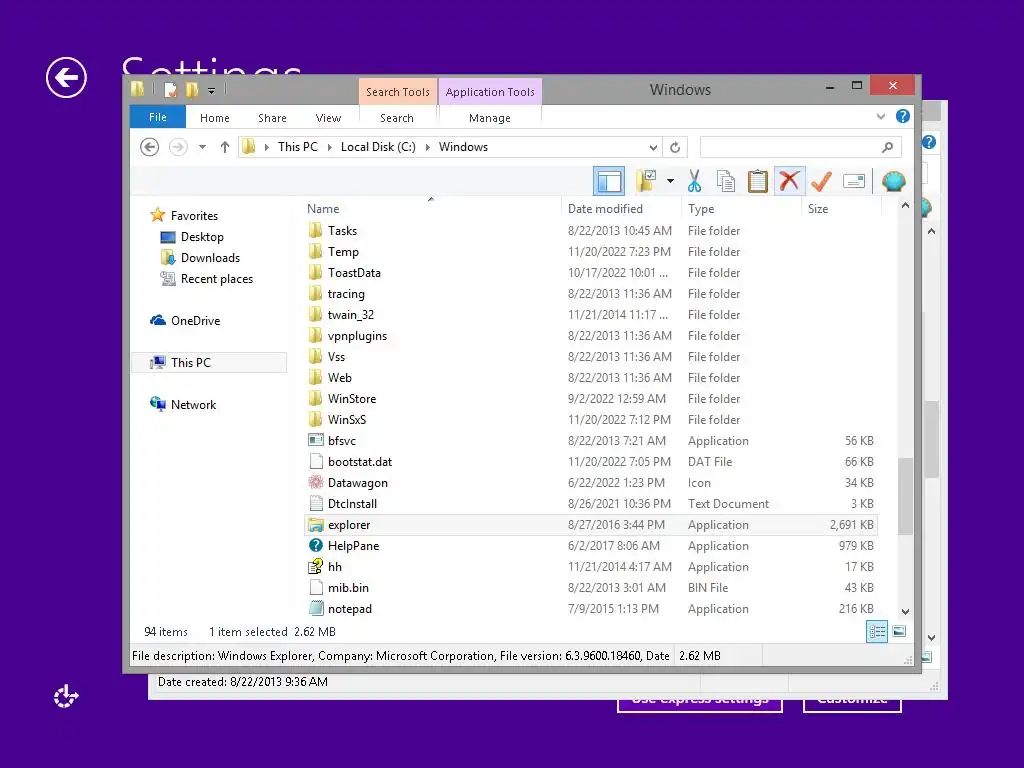
Task: Click the blue Help question mark icon
Action: point(903,116)
